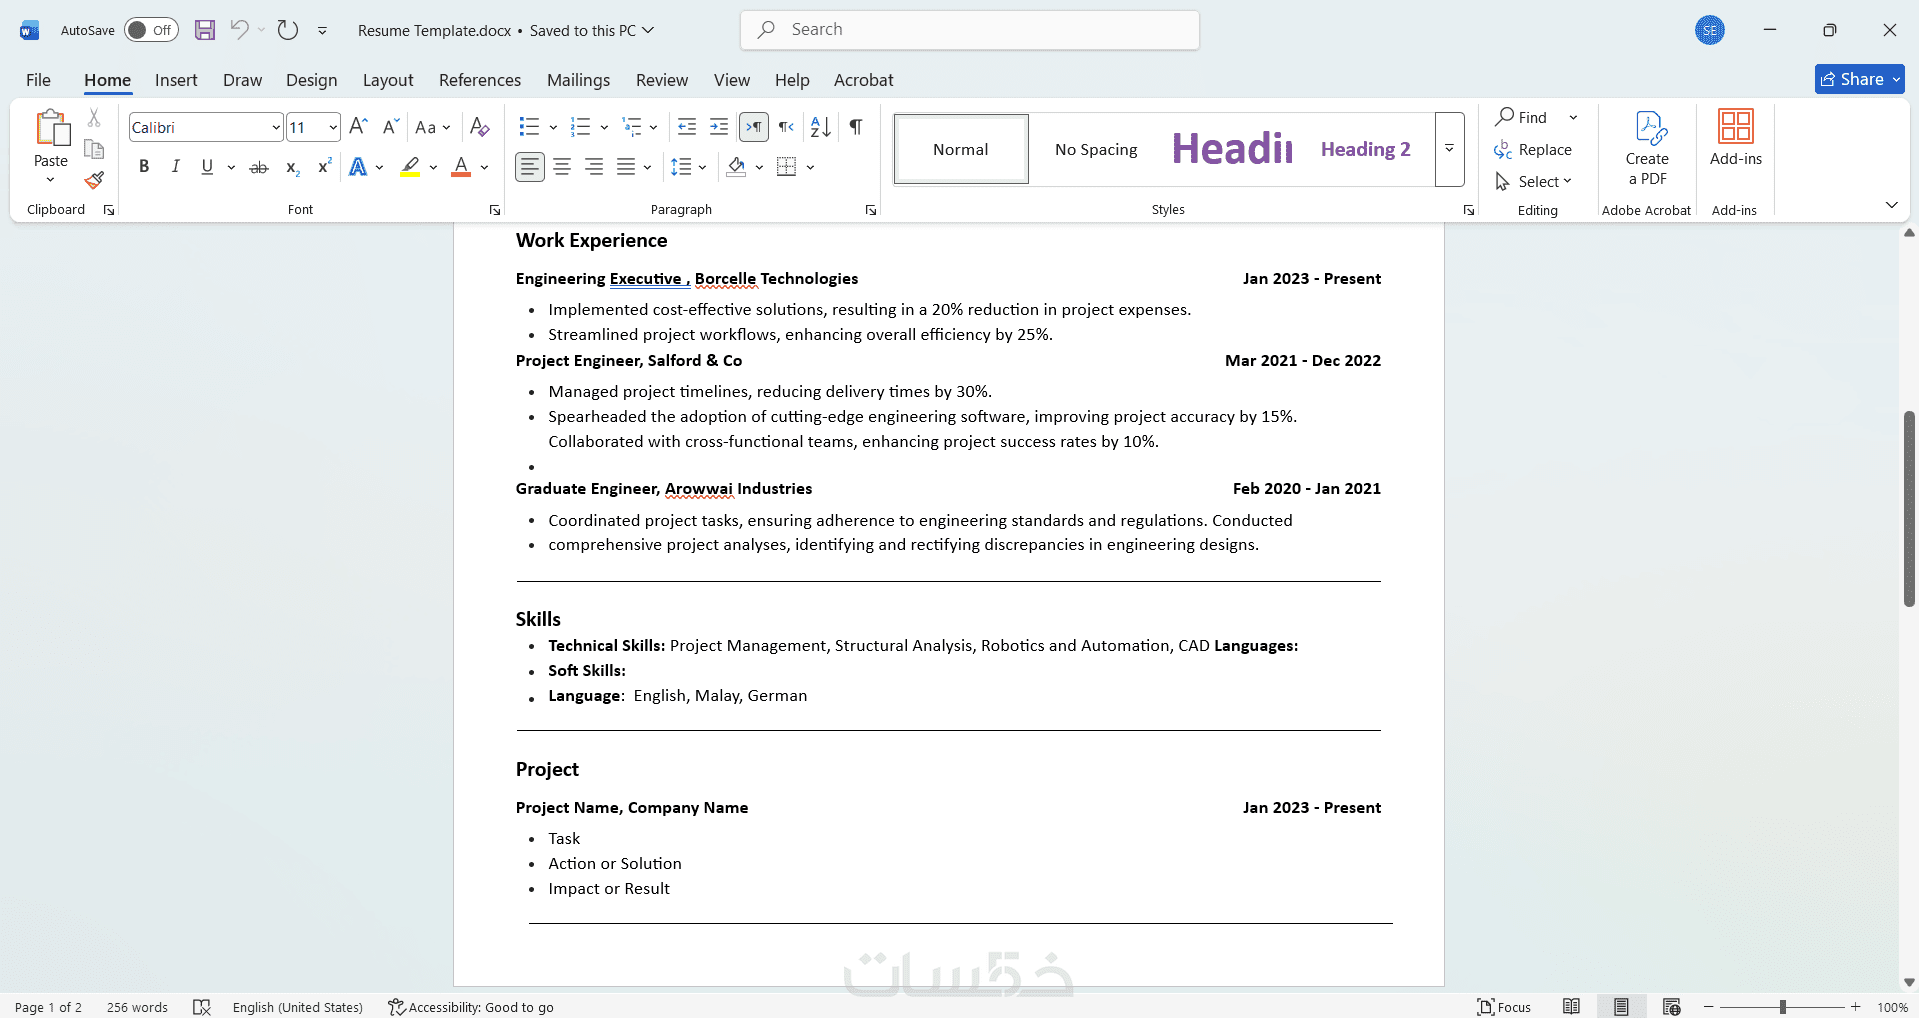The height and width of the screenshot is (1018, 1919).
Task: Copy selection using the Copy icon
Action: (94, 149)
